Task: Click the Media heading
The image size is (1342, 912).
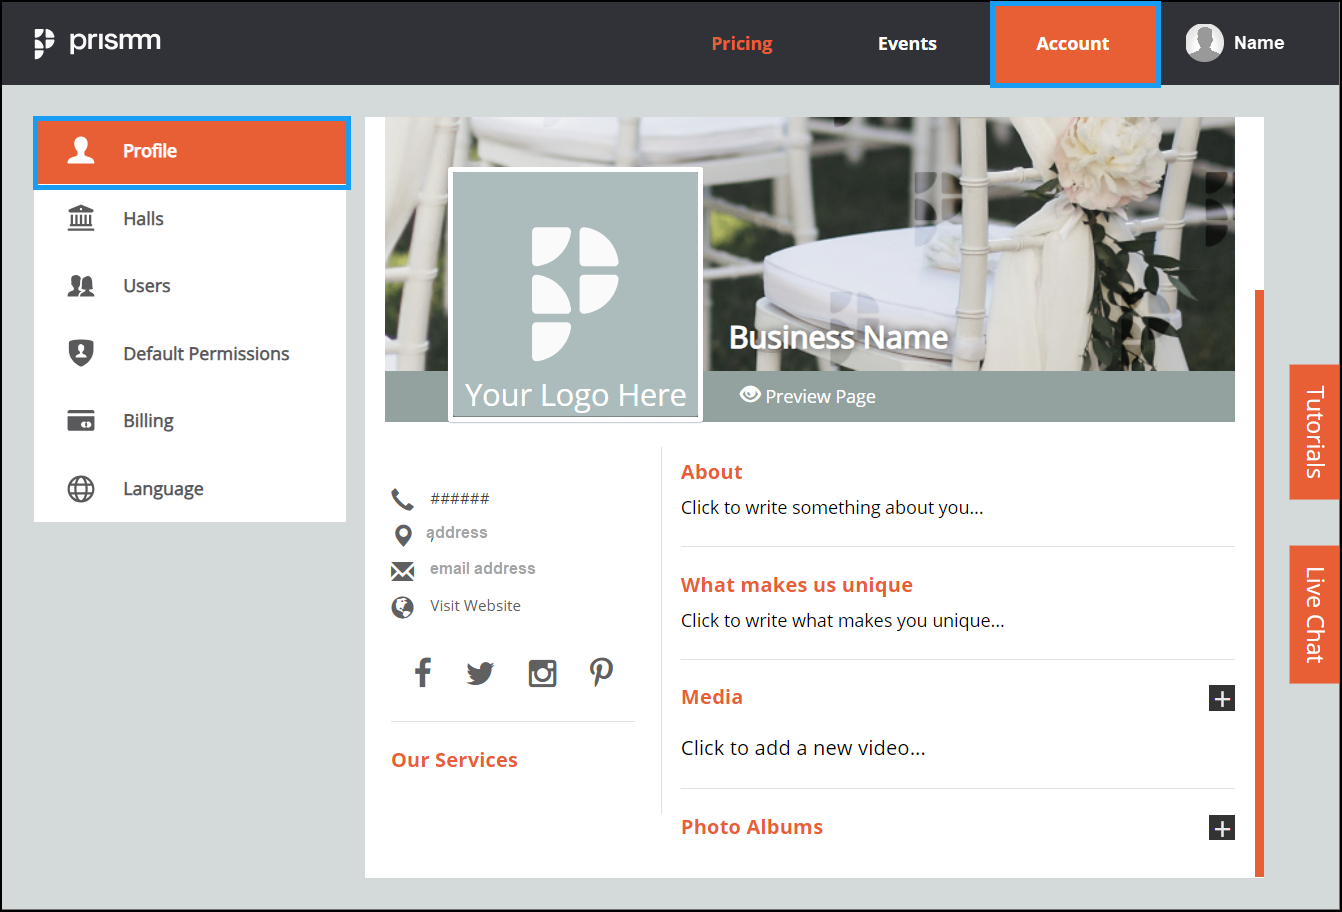Action: tap(712, 697)
